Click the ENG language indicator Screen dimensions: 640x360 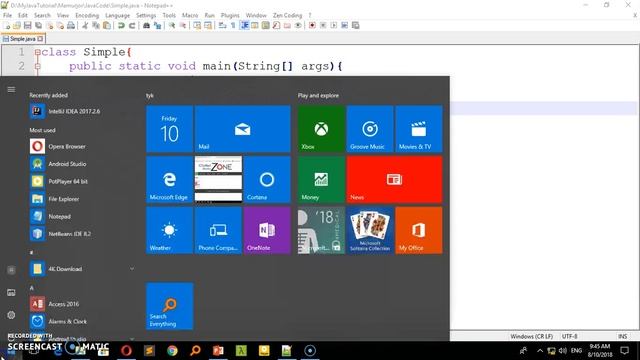[576, 351]
